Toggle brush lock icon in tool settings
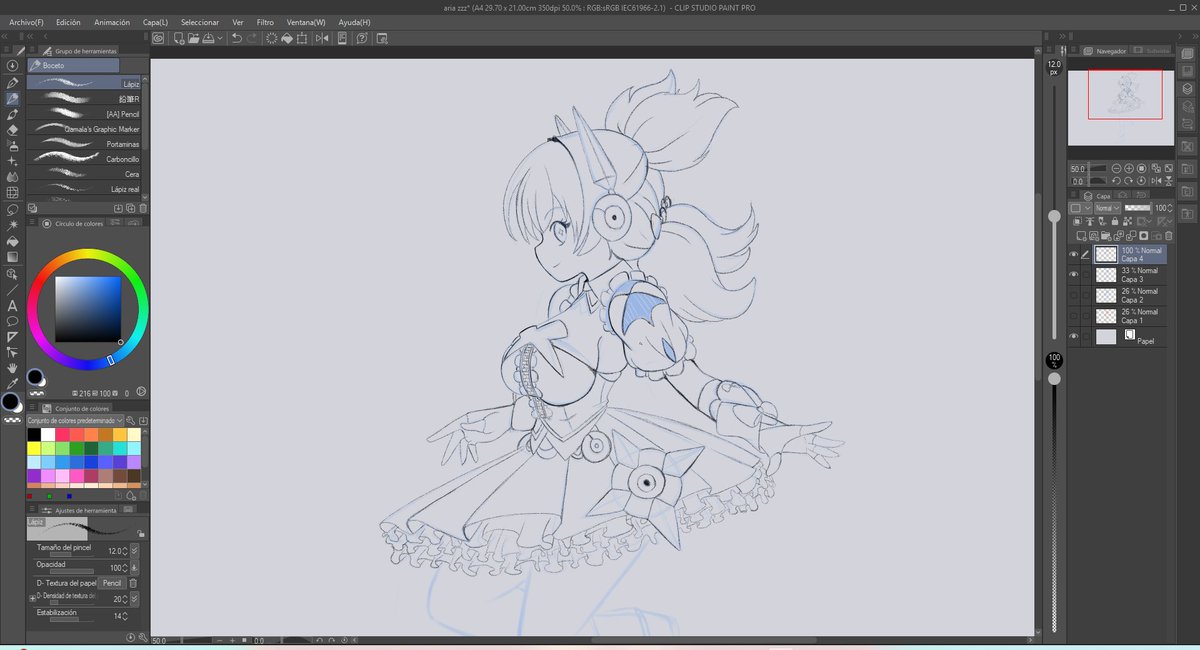 140,533
